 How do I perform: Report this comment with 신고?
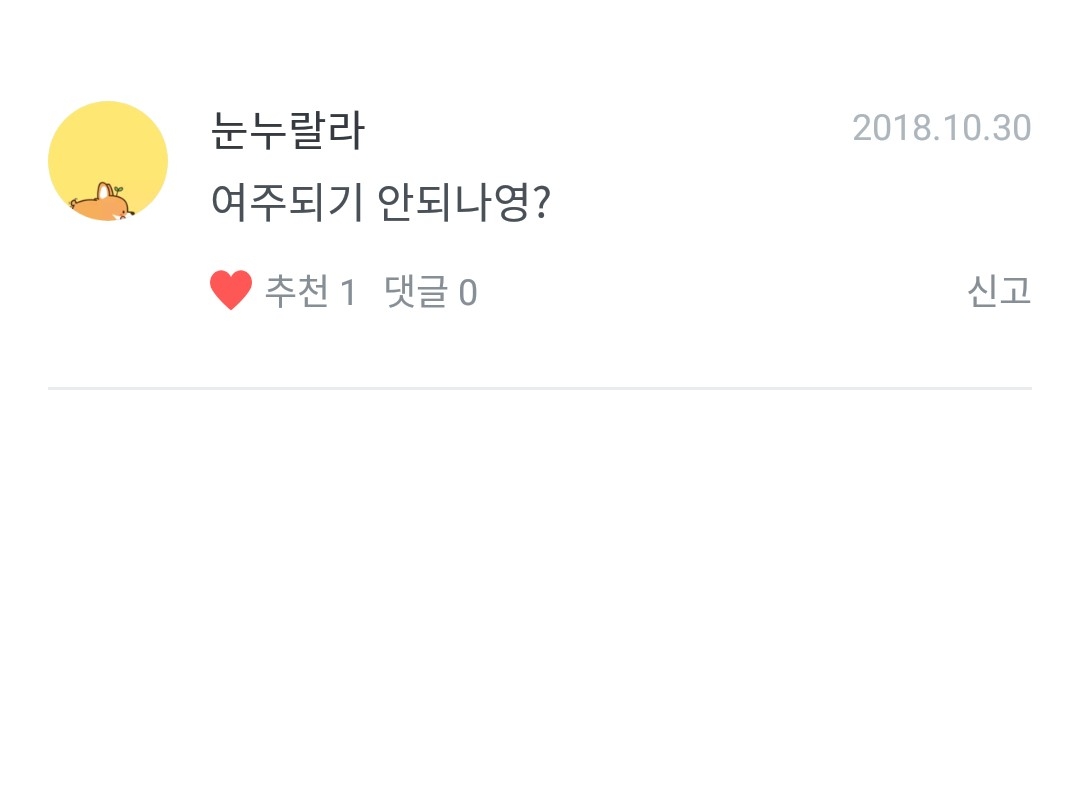coord(998,291)
